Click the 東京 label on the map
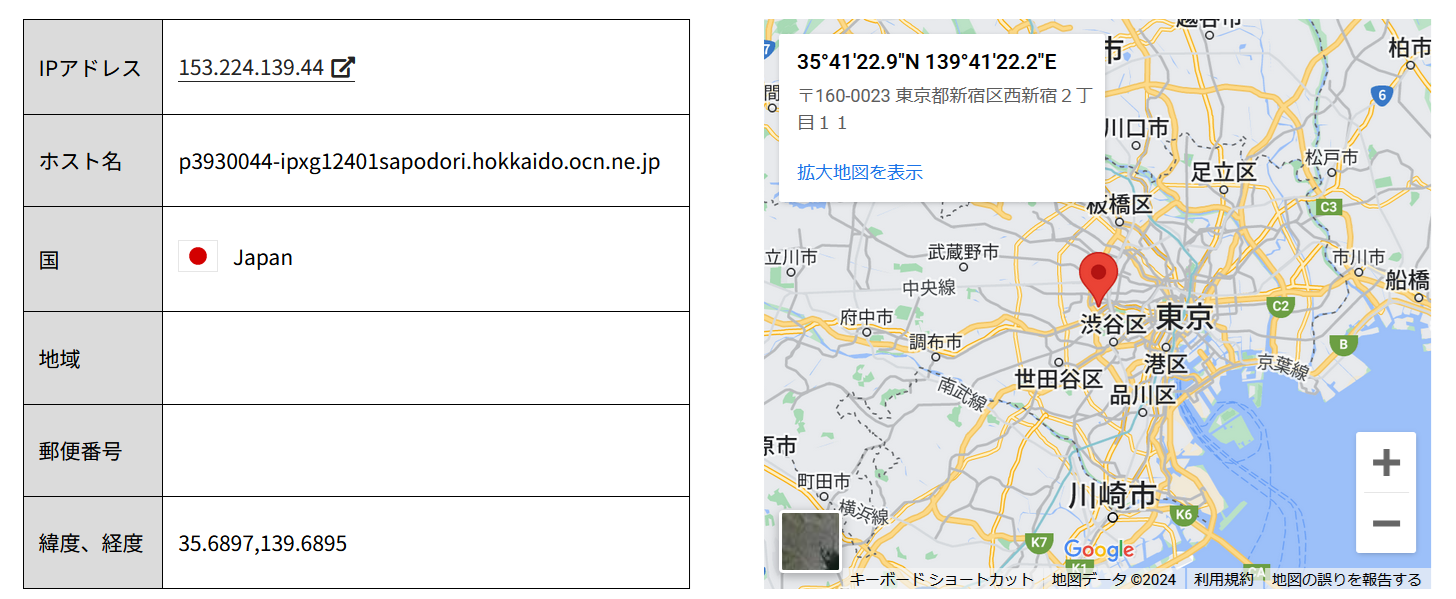The height and width of the screenshot is (599, 1456). pos(1184,318)
